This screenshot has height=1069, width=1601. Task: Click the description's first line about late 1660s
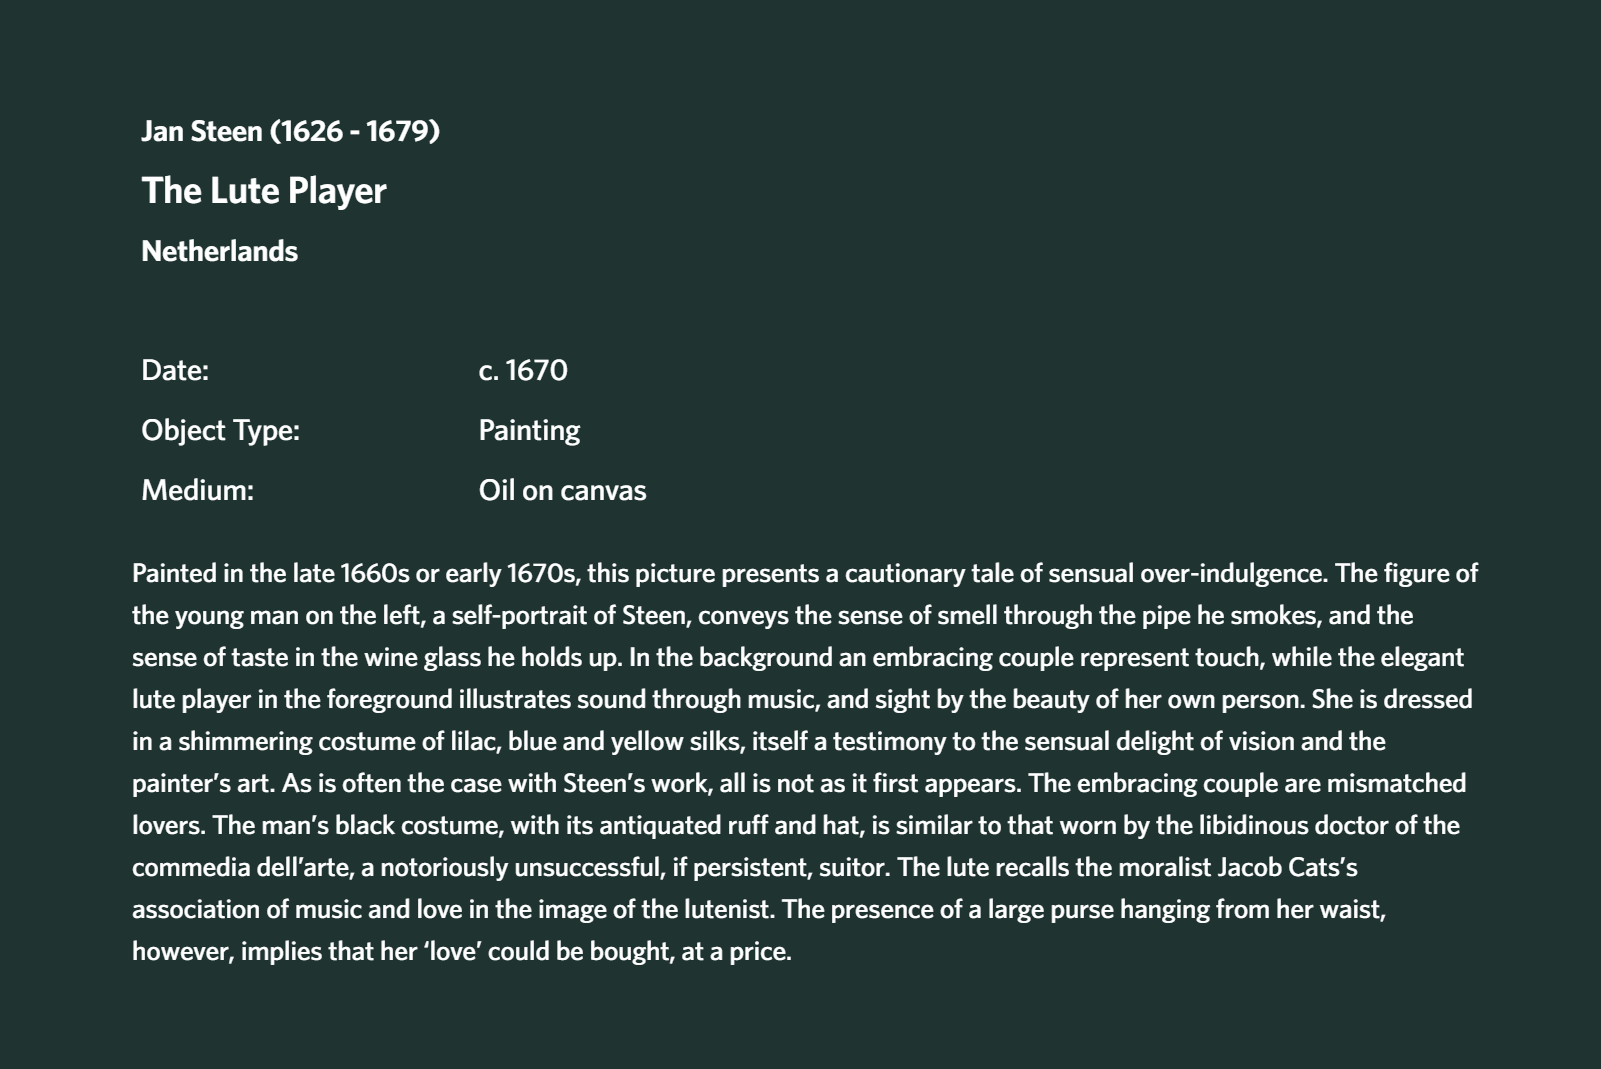[805, 573]
